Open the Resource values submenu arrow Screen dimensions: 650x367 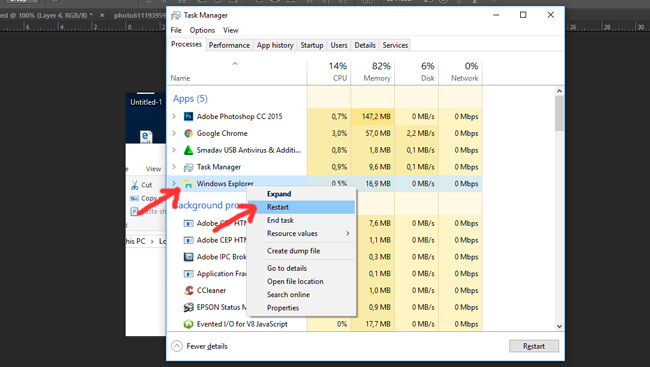[x=348, y=233]
